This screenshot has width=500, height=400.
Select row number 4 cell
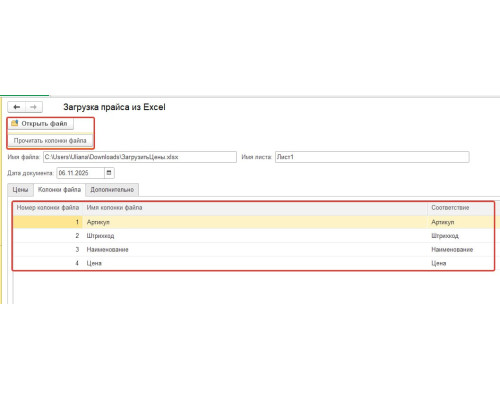click(48, 263)
